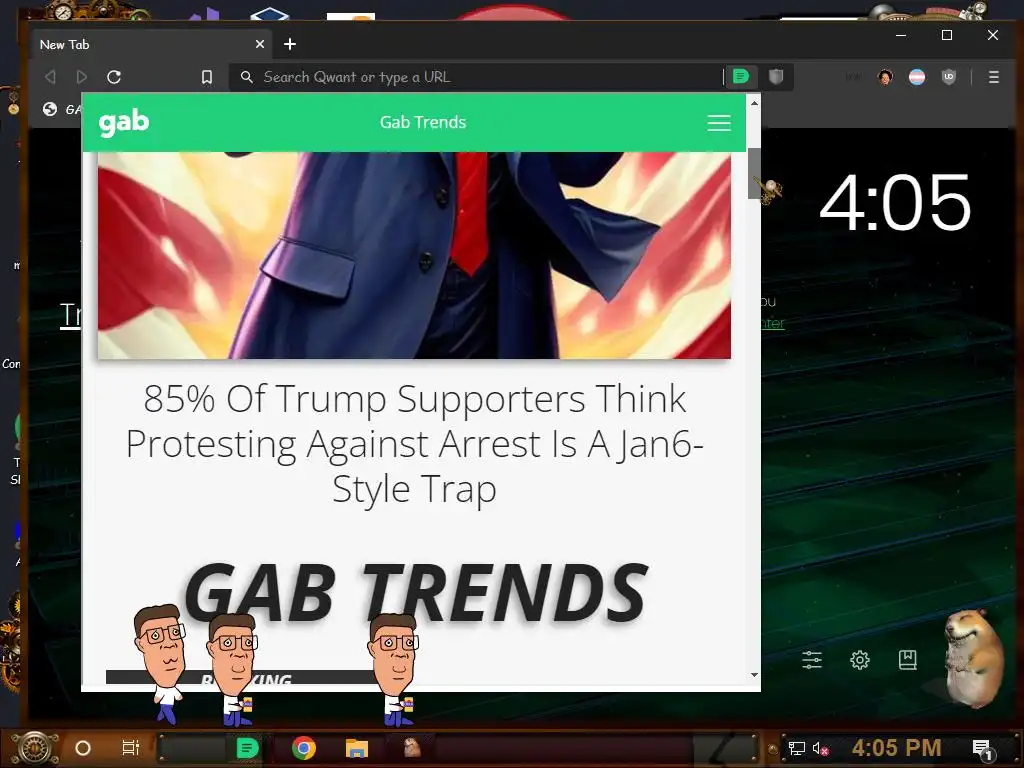Click the Gab Trends header title
Screen dimensions: 1024x768
pos(423,122)
